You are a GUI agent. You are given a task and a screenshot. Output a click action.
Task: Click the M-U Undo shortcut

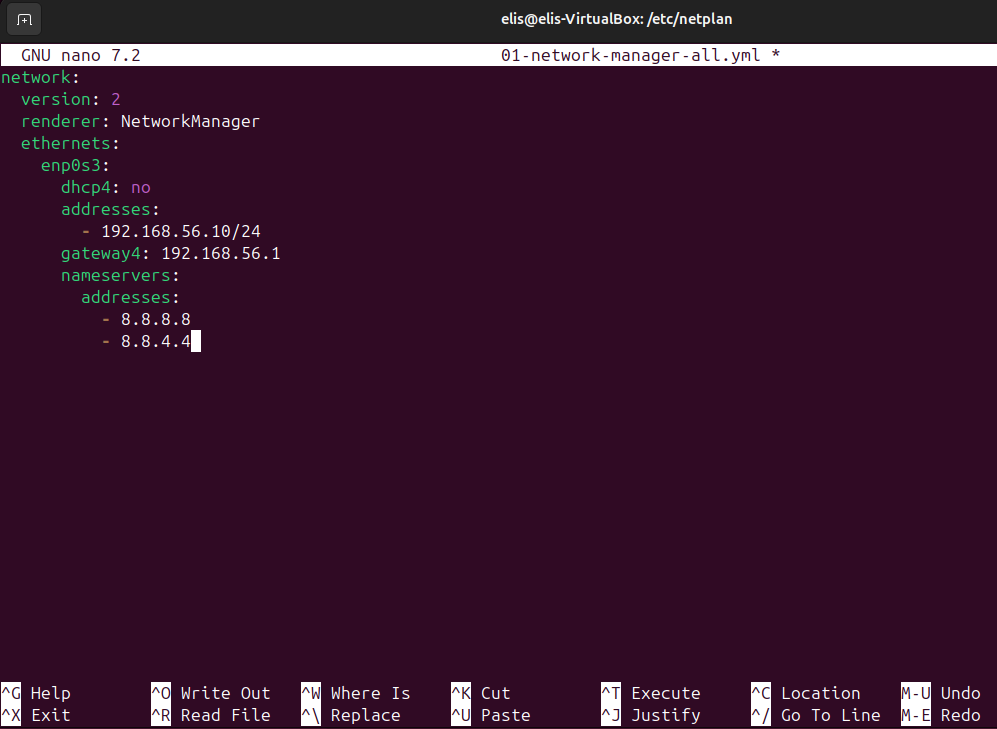tap(941, 693)
